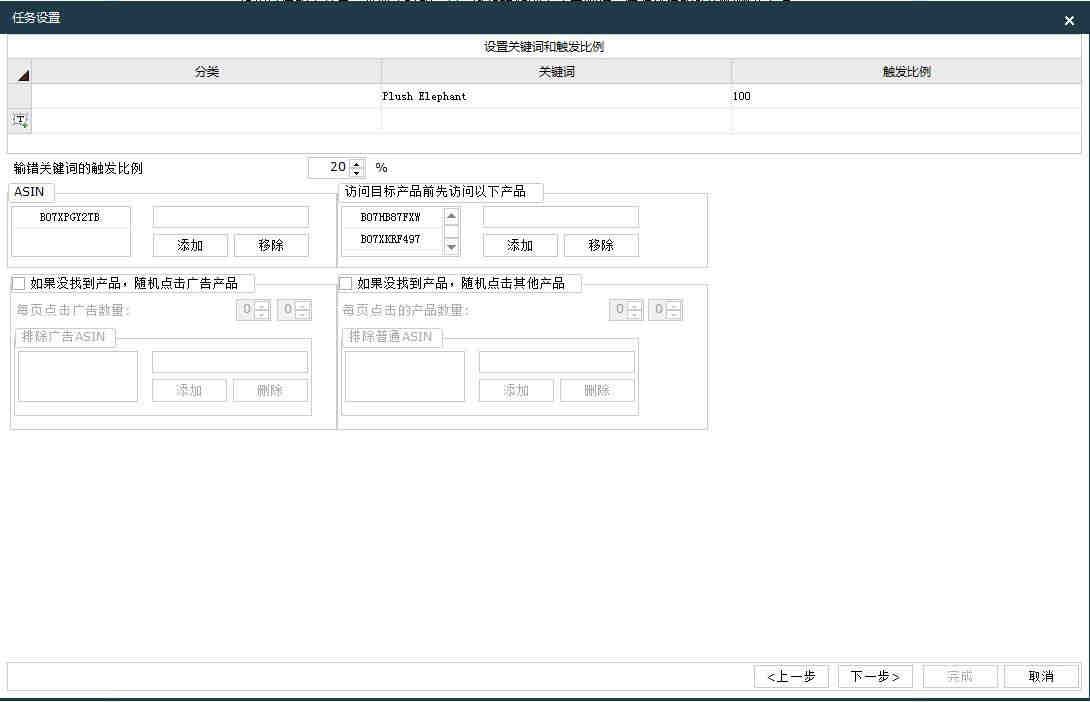This screenshot has width=1090, height=702.
Task: Select B07HB87FXW in pre-visit list
Action: [x=391, y=217]
